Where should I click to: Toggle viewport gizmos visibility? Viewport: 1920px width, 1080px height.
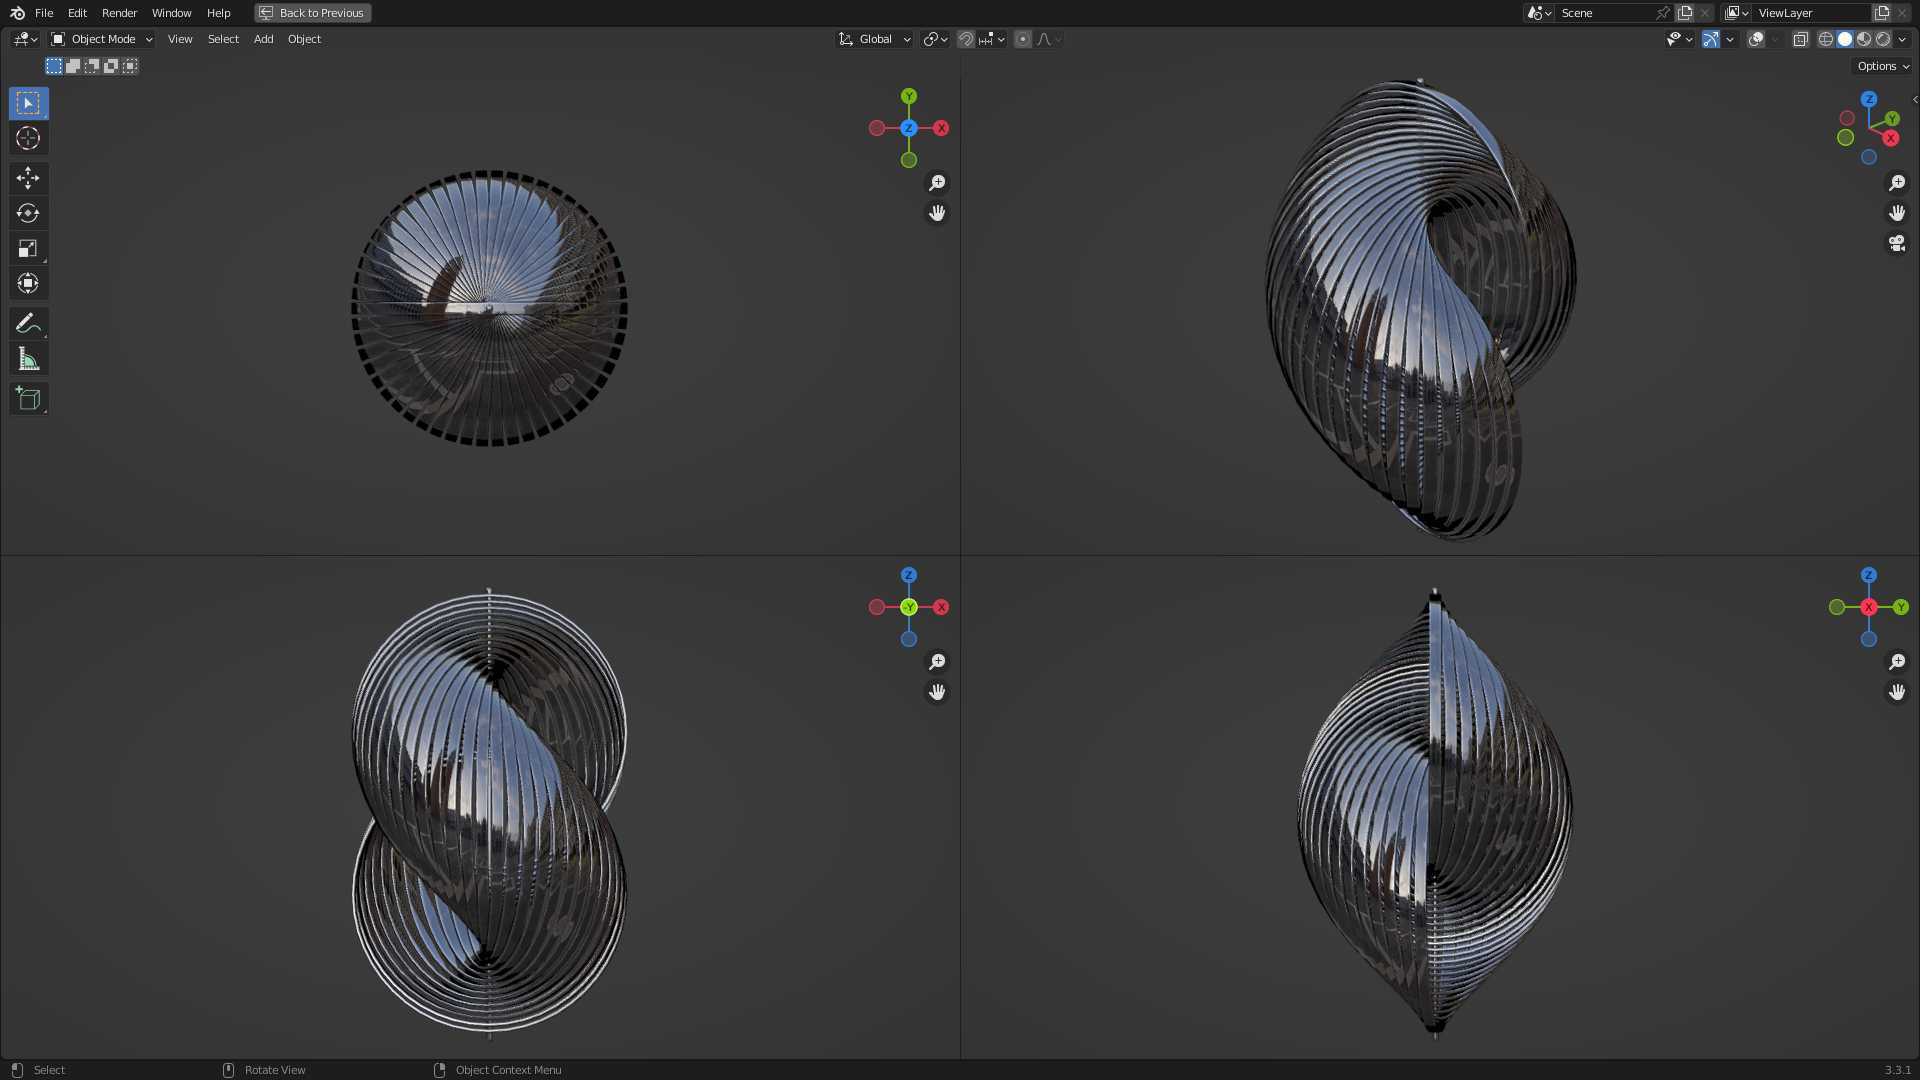point(1711,39)
